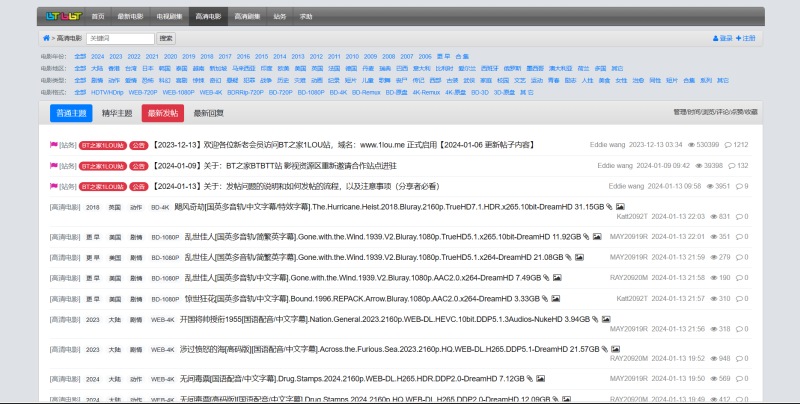Switch to the 最新回复 tab
The width and height of the screenshot is (800, 404).
(208, 114)
